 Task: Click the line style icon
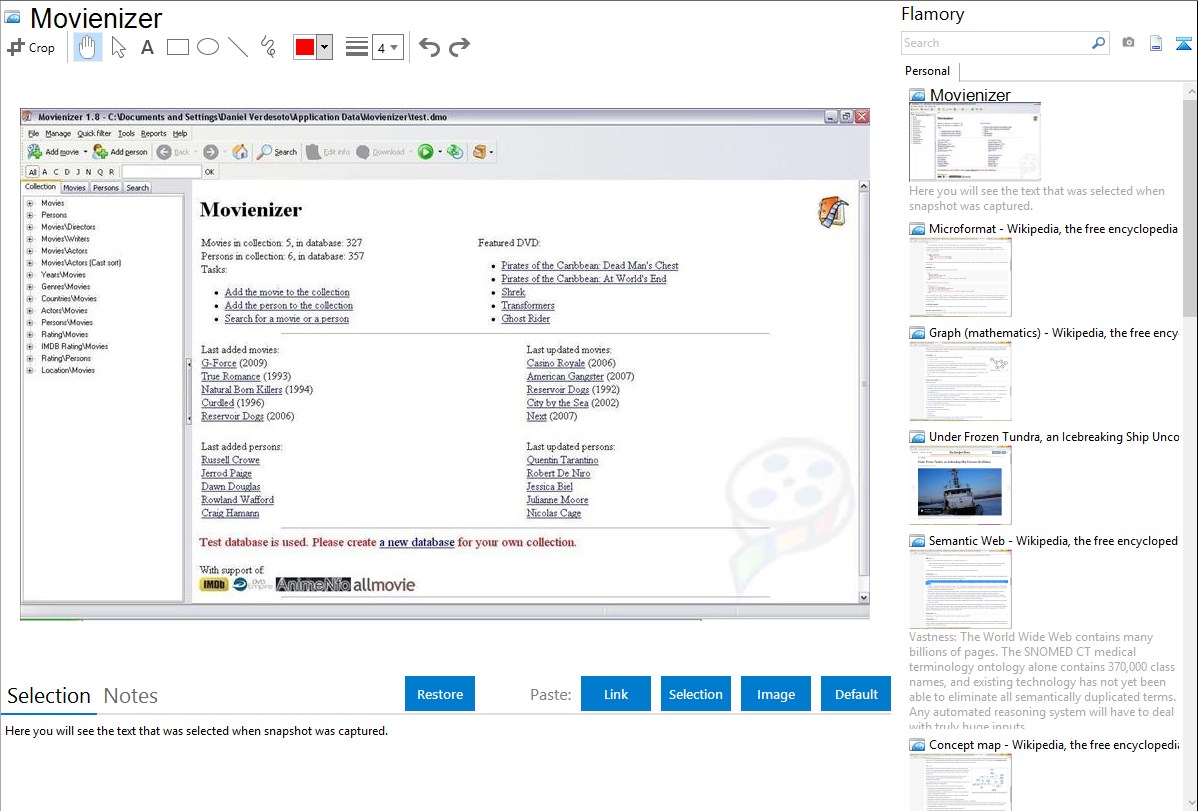(356, 47)
